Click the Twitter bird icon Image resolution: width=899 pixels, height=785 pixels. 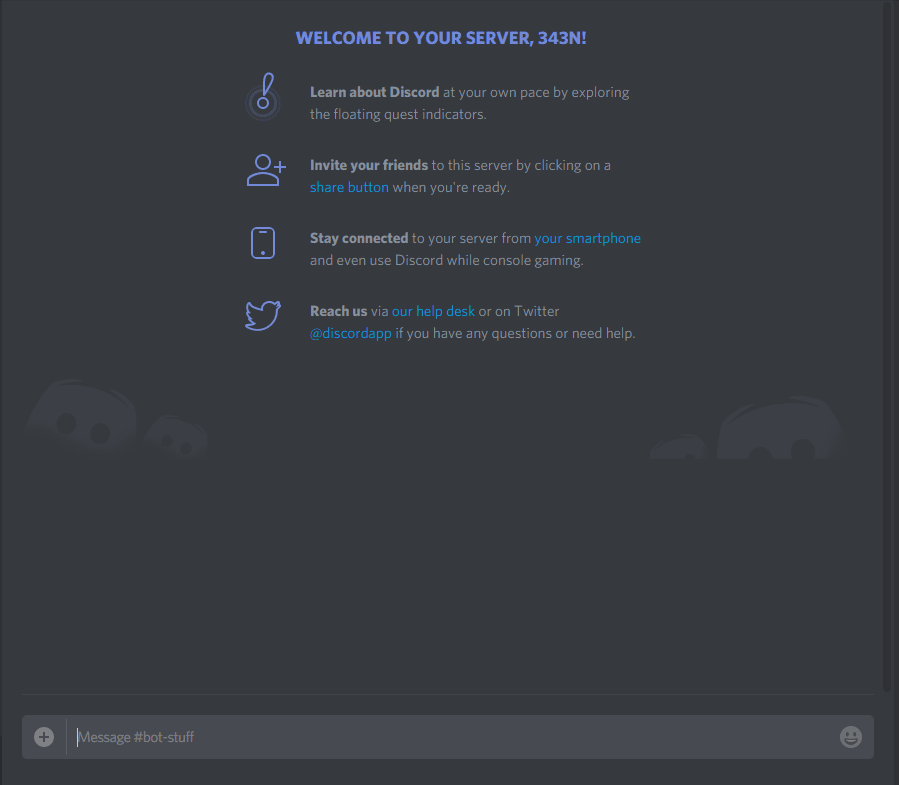[263, 316]
